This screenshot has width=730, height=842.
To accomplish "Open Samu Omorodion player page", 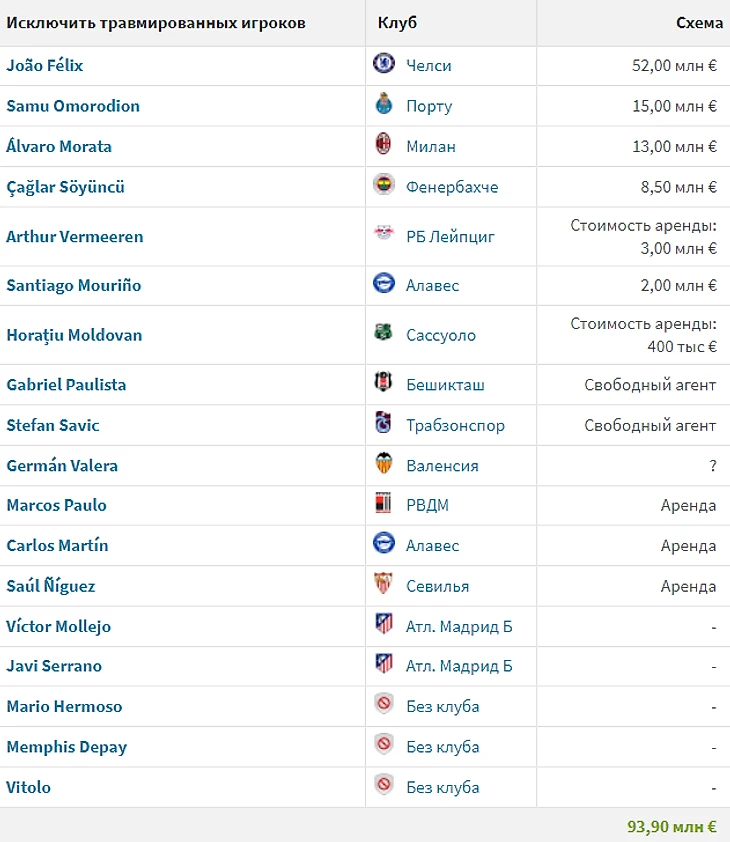I will (73, 106).
